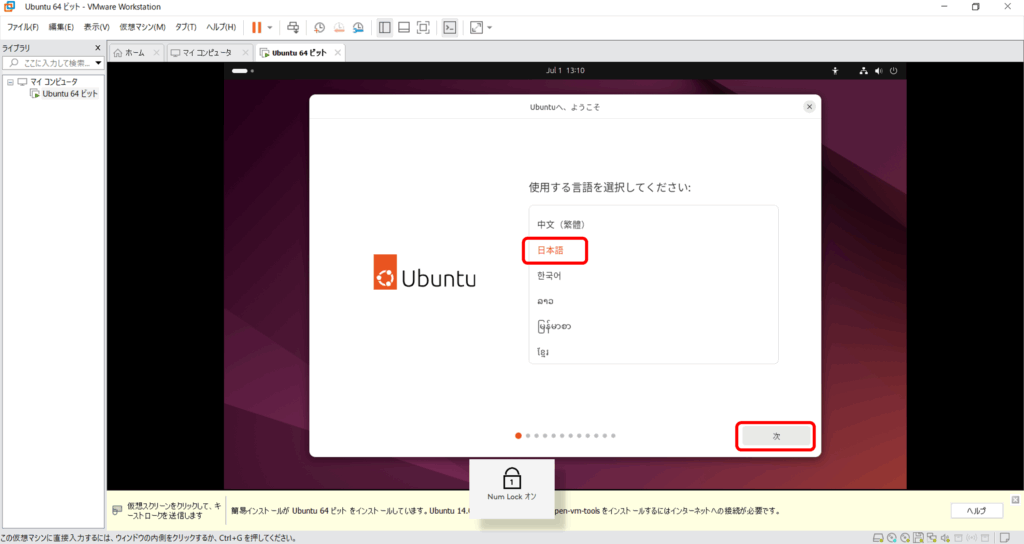Toggle the library sidebar view button
Screen dimensions: 1024x544
pos(385,27)
